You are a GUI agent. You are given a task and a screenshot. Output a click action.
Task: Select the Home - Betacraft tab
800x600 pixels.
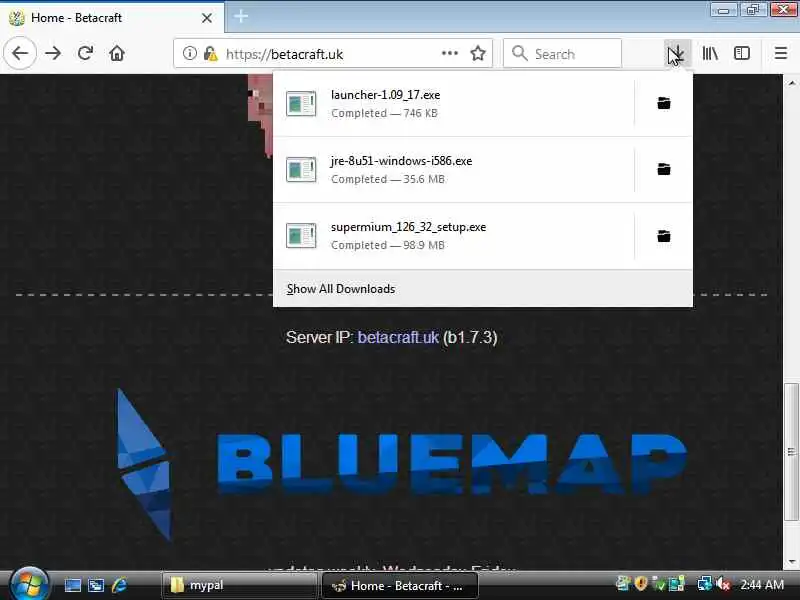pyautogui.click(x=111, y=18)
